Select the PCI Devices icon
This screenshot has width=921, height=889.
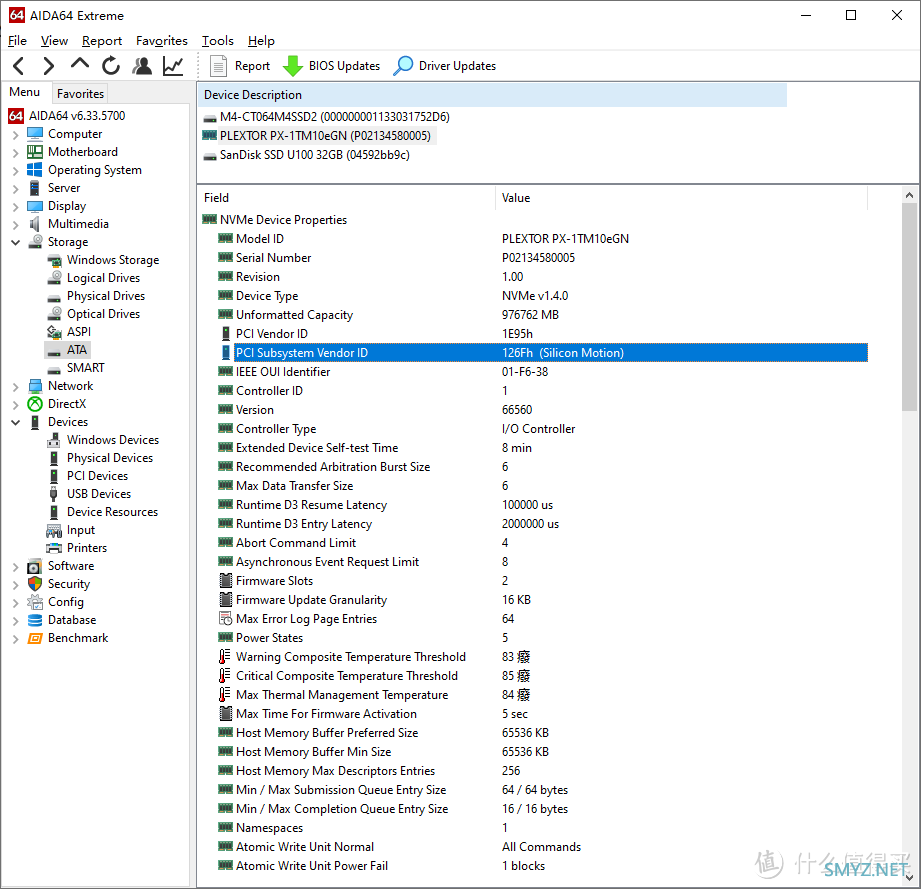(54, 476)
